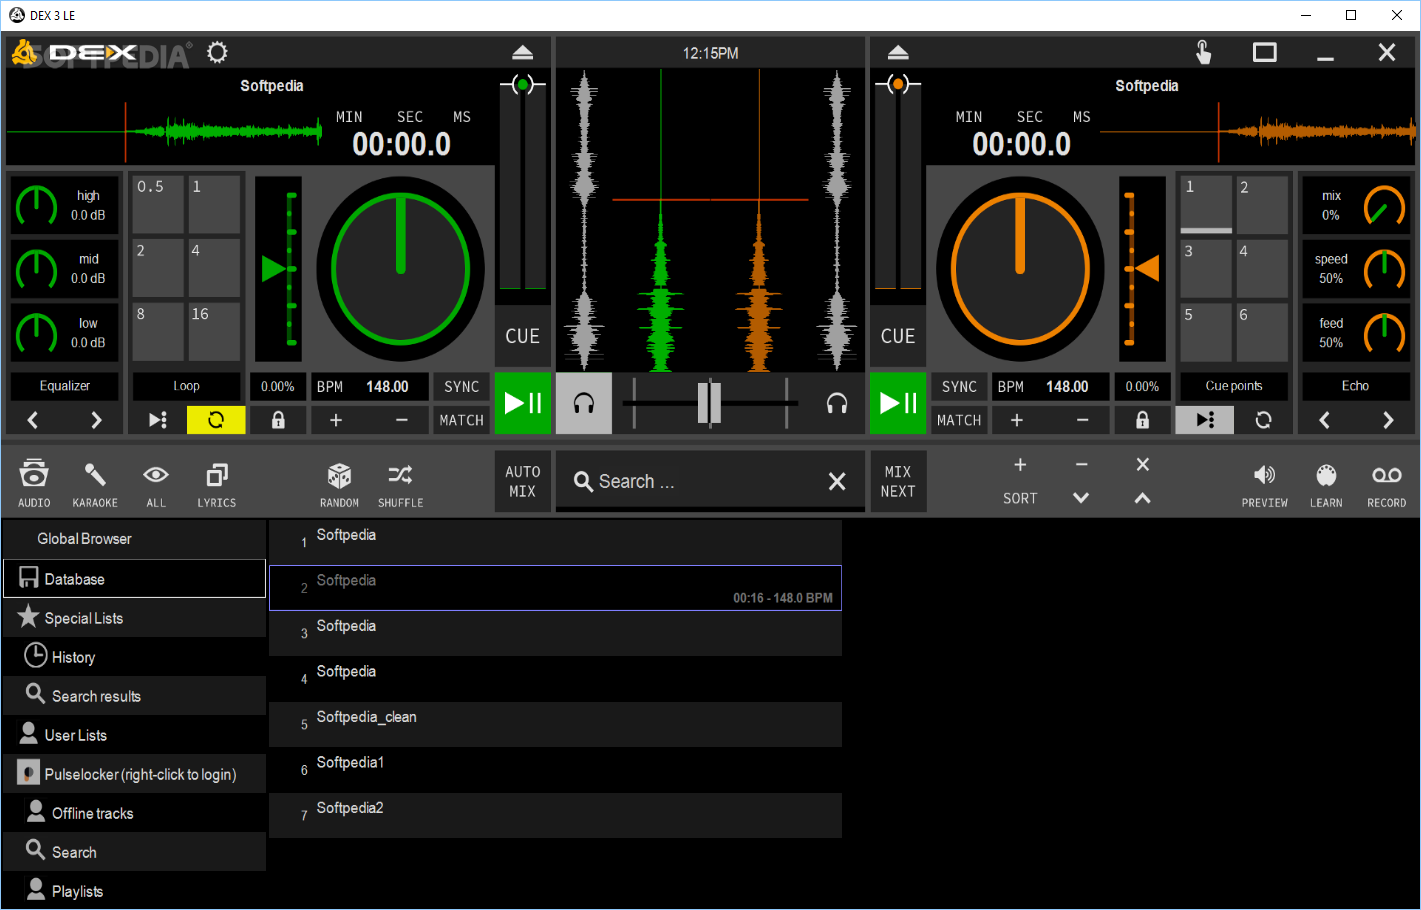The image size is (1421, 910).
Task: Open Special Lists in browser
Action: click(135, 618)
